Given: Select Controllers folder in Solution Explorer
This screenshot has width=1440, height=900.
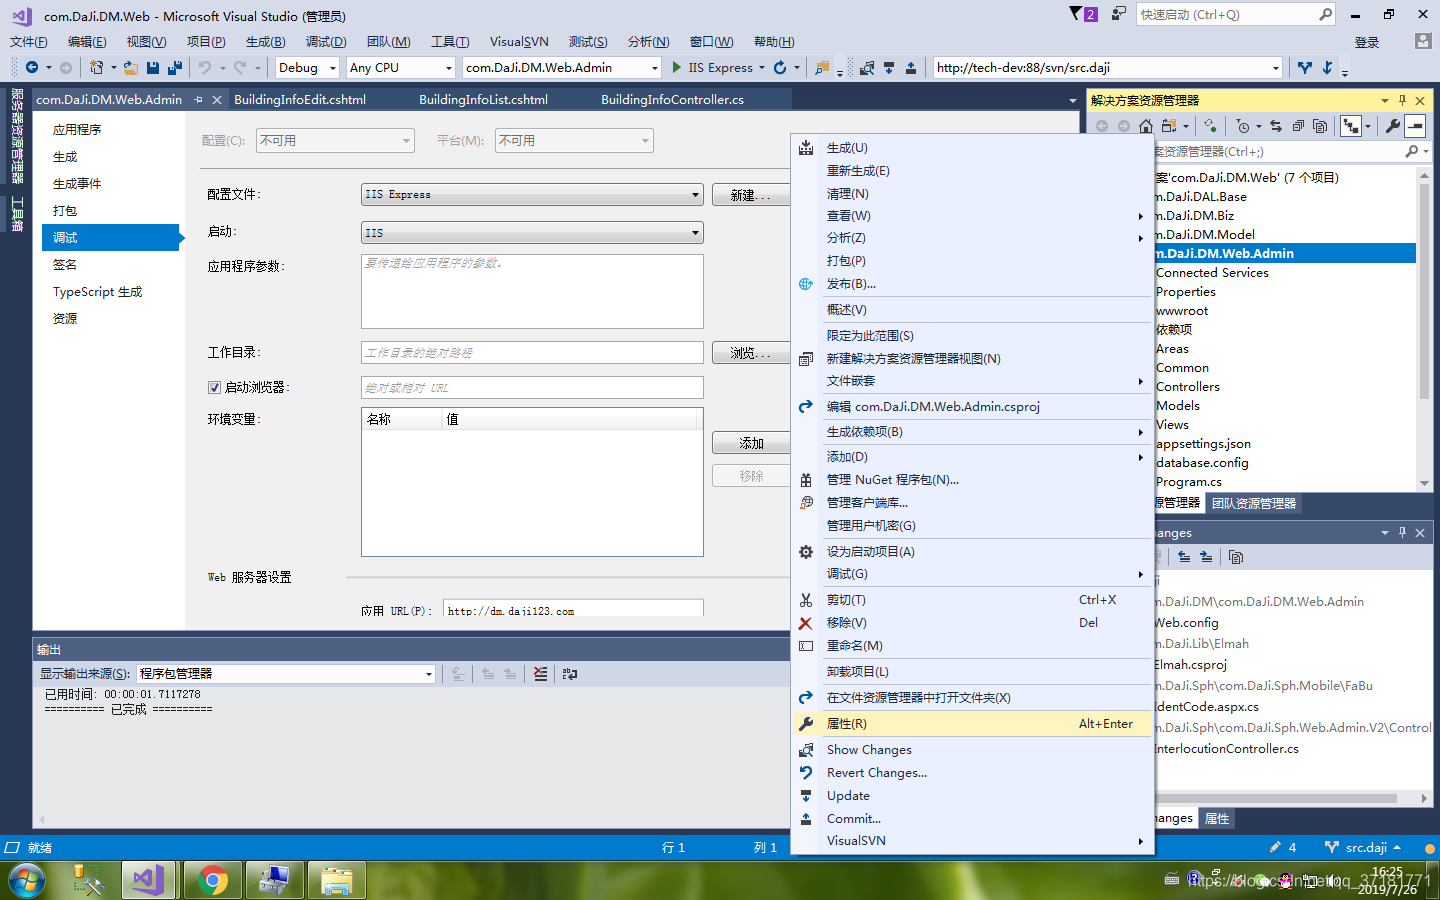Looking at the screenshot, I should coord(1187,387).
